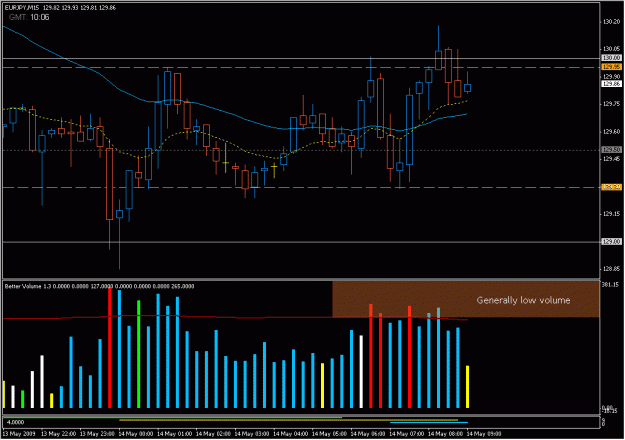Select the gray 129.50 price level tag
The image size is (625, 440).
[x=611, y=149]
